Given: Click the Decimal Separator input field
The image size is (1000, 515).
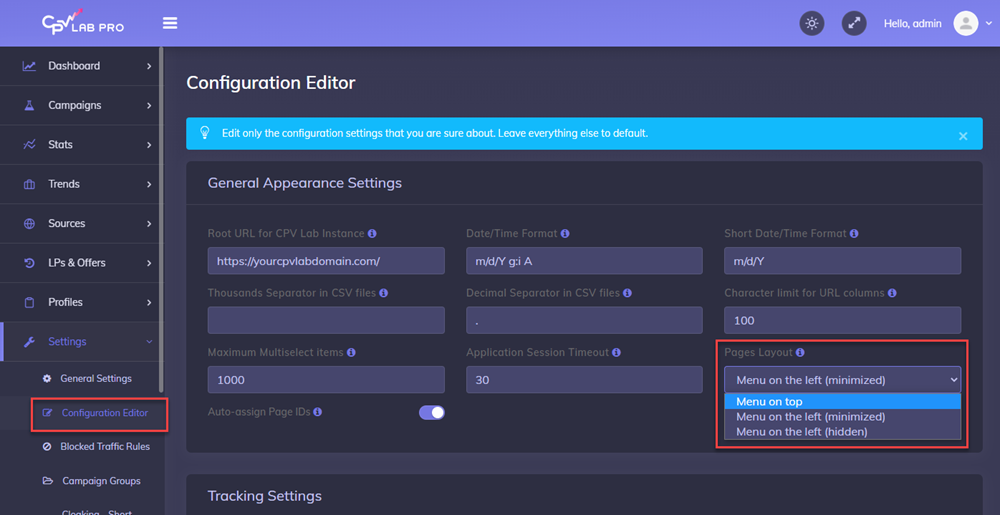Looking at the screenshot, I should 584,321.
